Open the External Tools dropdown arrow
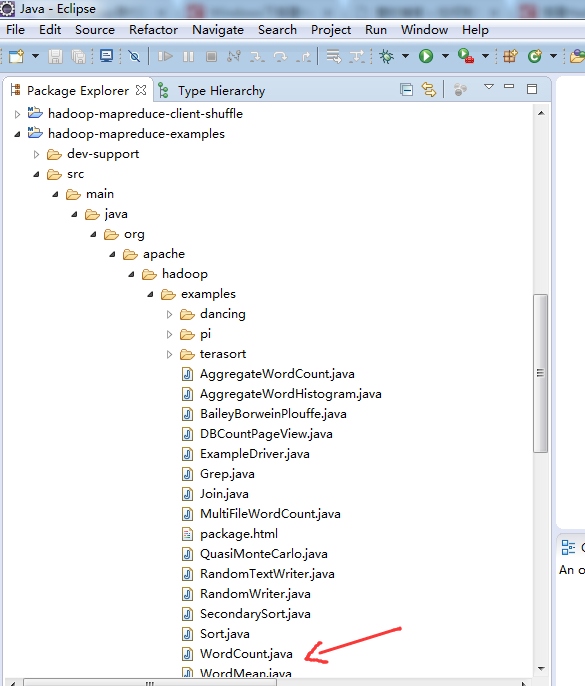 tap(485, 56)
